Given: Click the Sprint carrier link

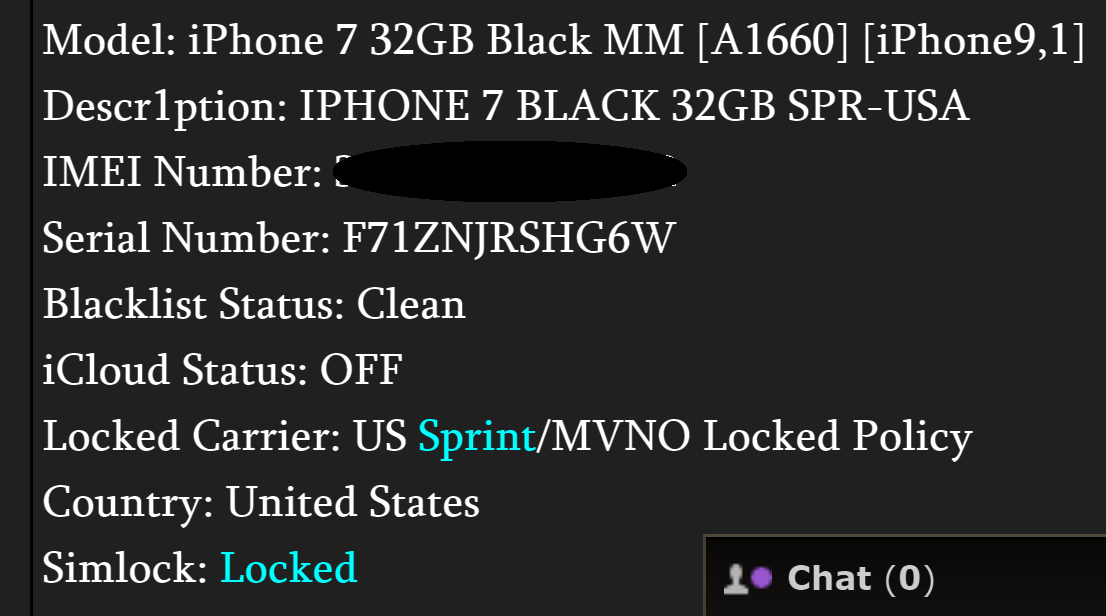Looking at the screenshot, I should [476, 436].
